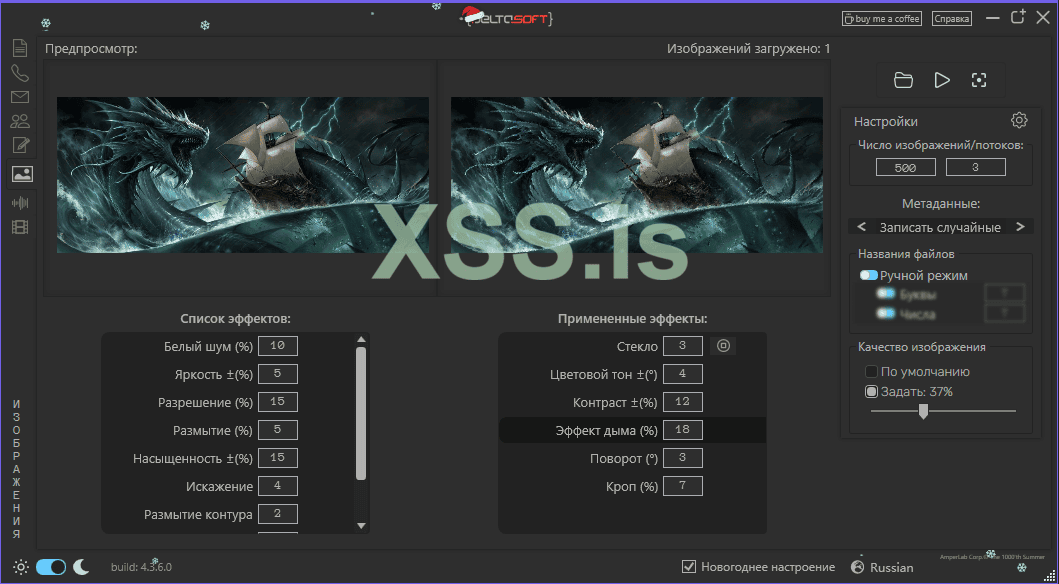Image resolution: width=1059 pixels, height=584 pixels.
Task: Toggle the light/dark theme switch
Action: click(51, 567)
